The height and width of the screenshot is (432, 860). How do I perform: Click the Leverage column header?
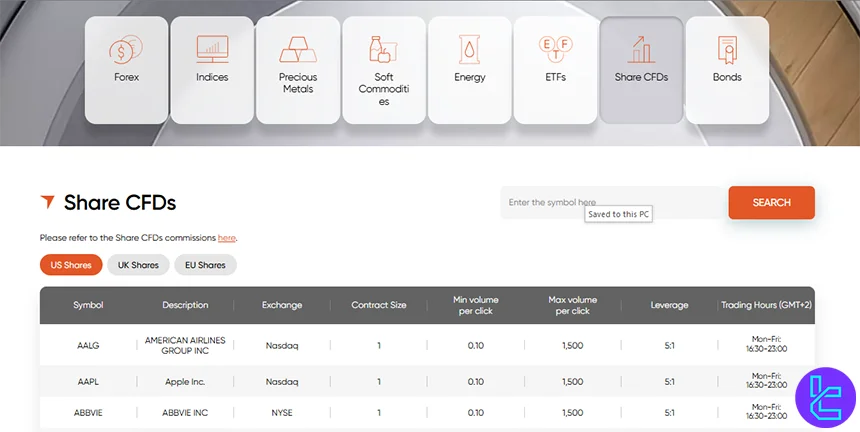tap(669, 305)
